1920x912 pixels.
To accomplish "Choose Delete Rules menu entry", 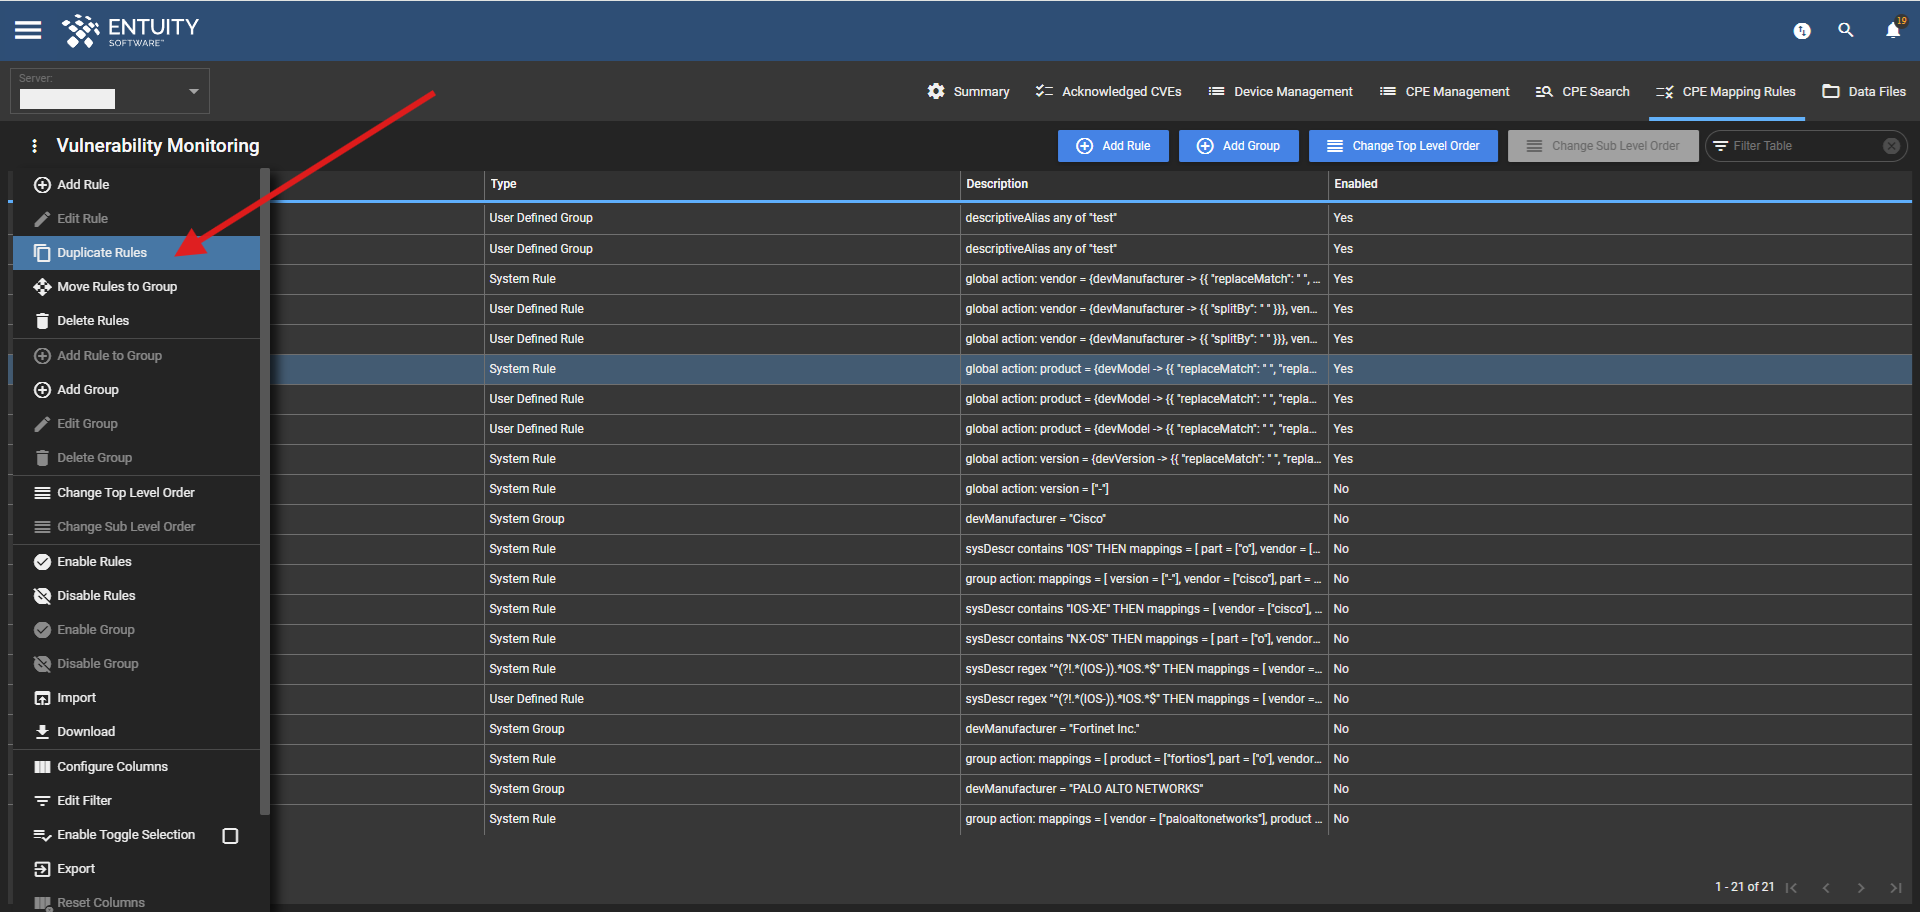I will coord(135,321).
